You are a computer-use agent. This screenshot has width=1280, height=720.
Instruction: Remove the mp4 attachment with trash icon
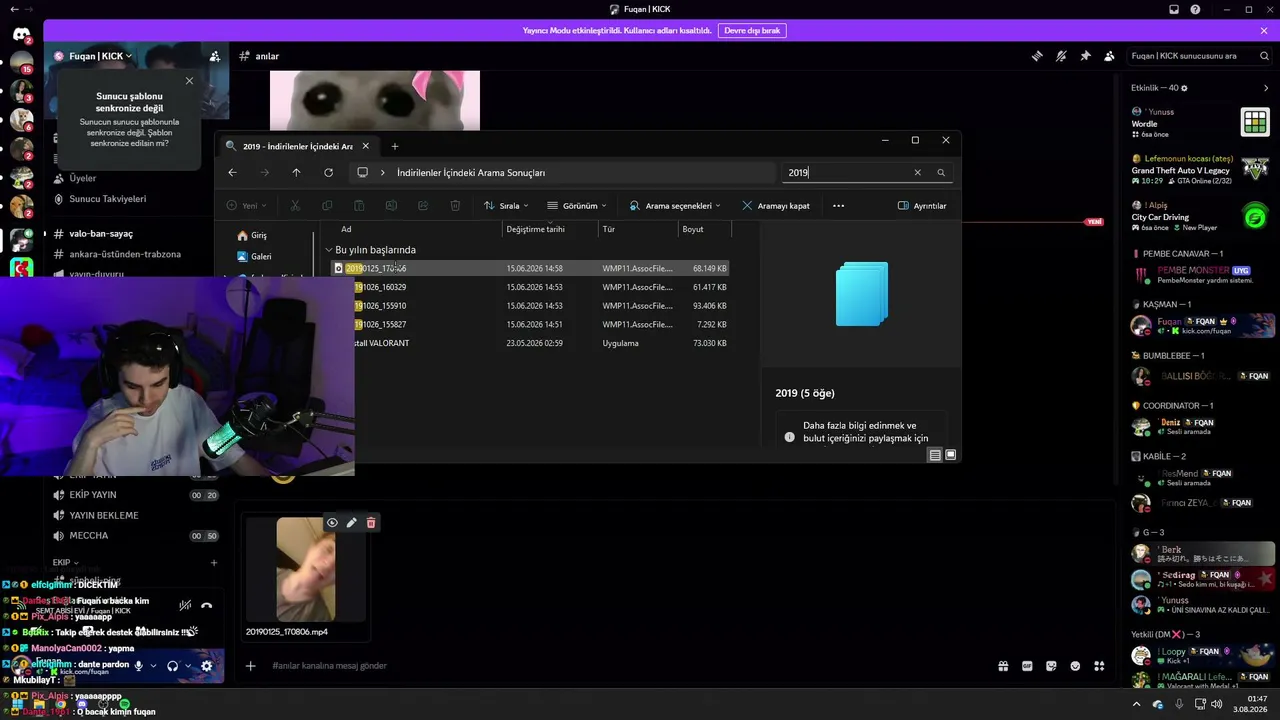371,523
